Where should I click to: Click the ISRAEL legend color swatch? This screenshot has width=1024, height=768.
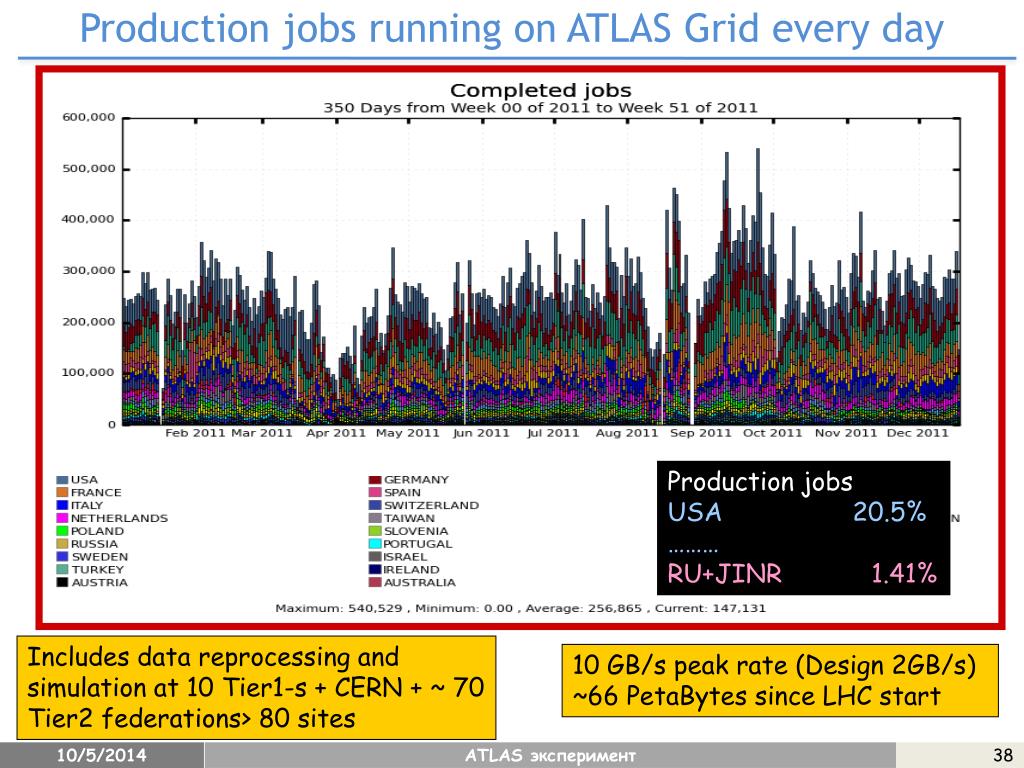click(x=375, y=557)
